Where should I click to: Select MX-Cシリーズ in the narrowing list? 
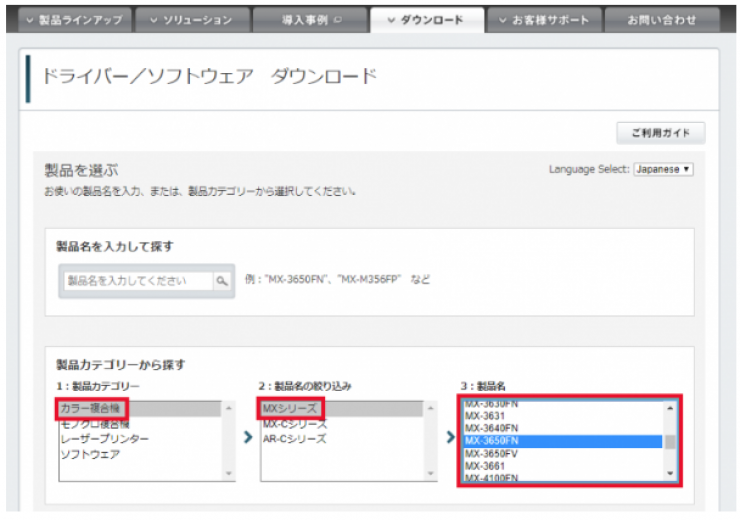pos(342,424)
